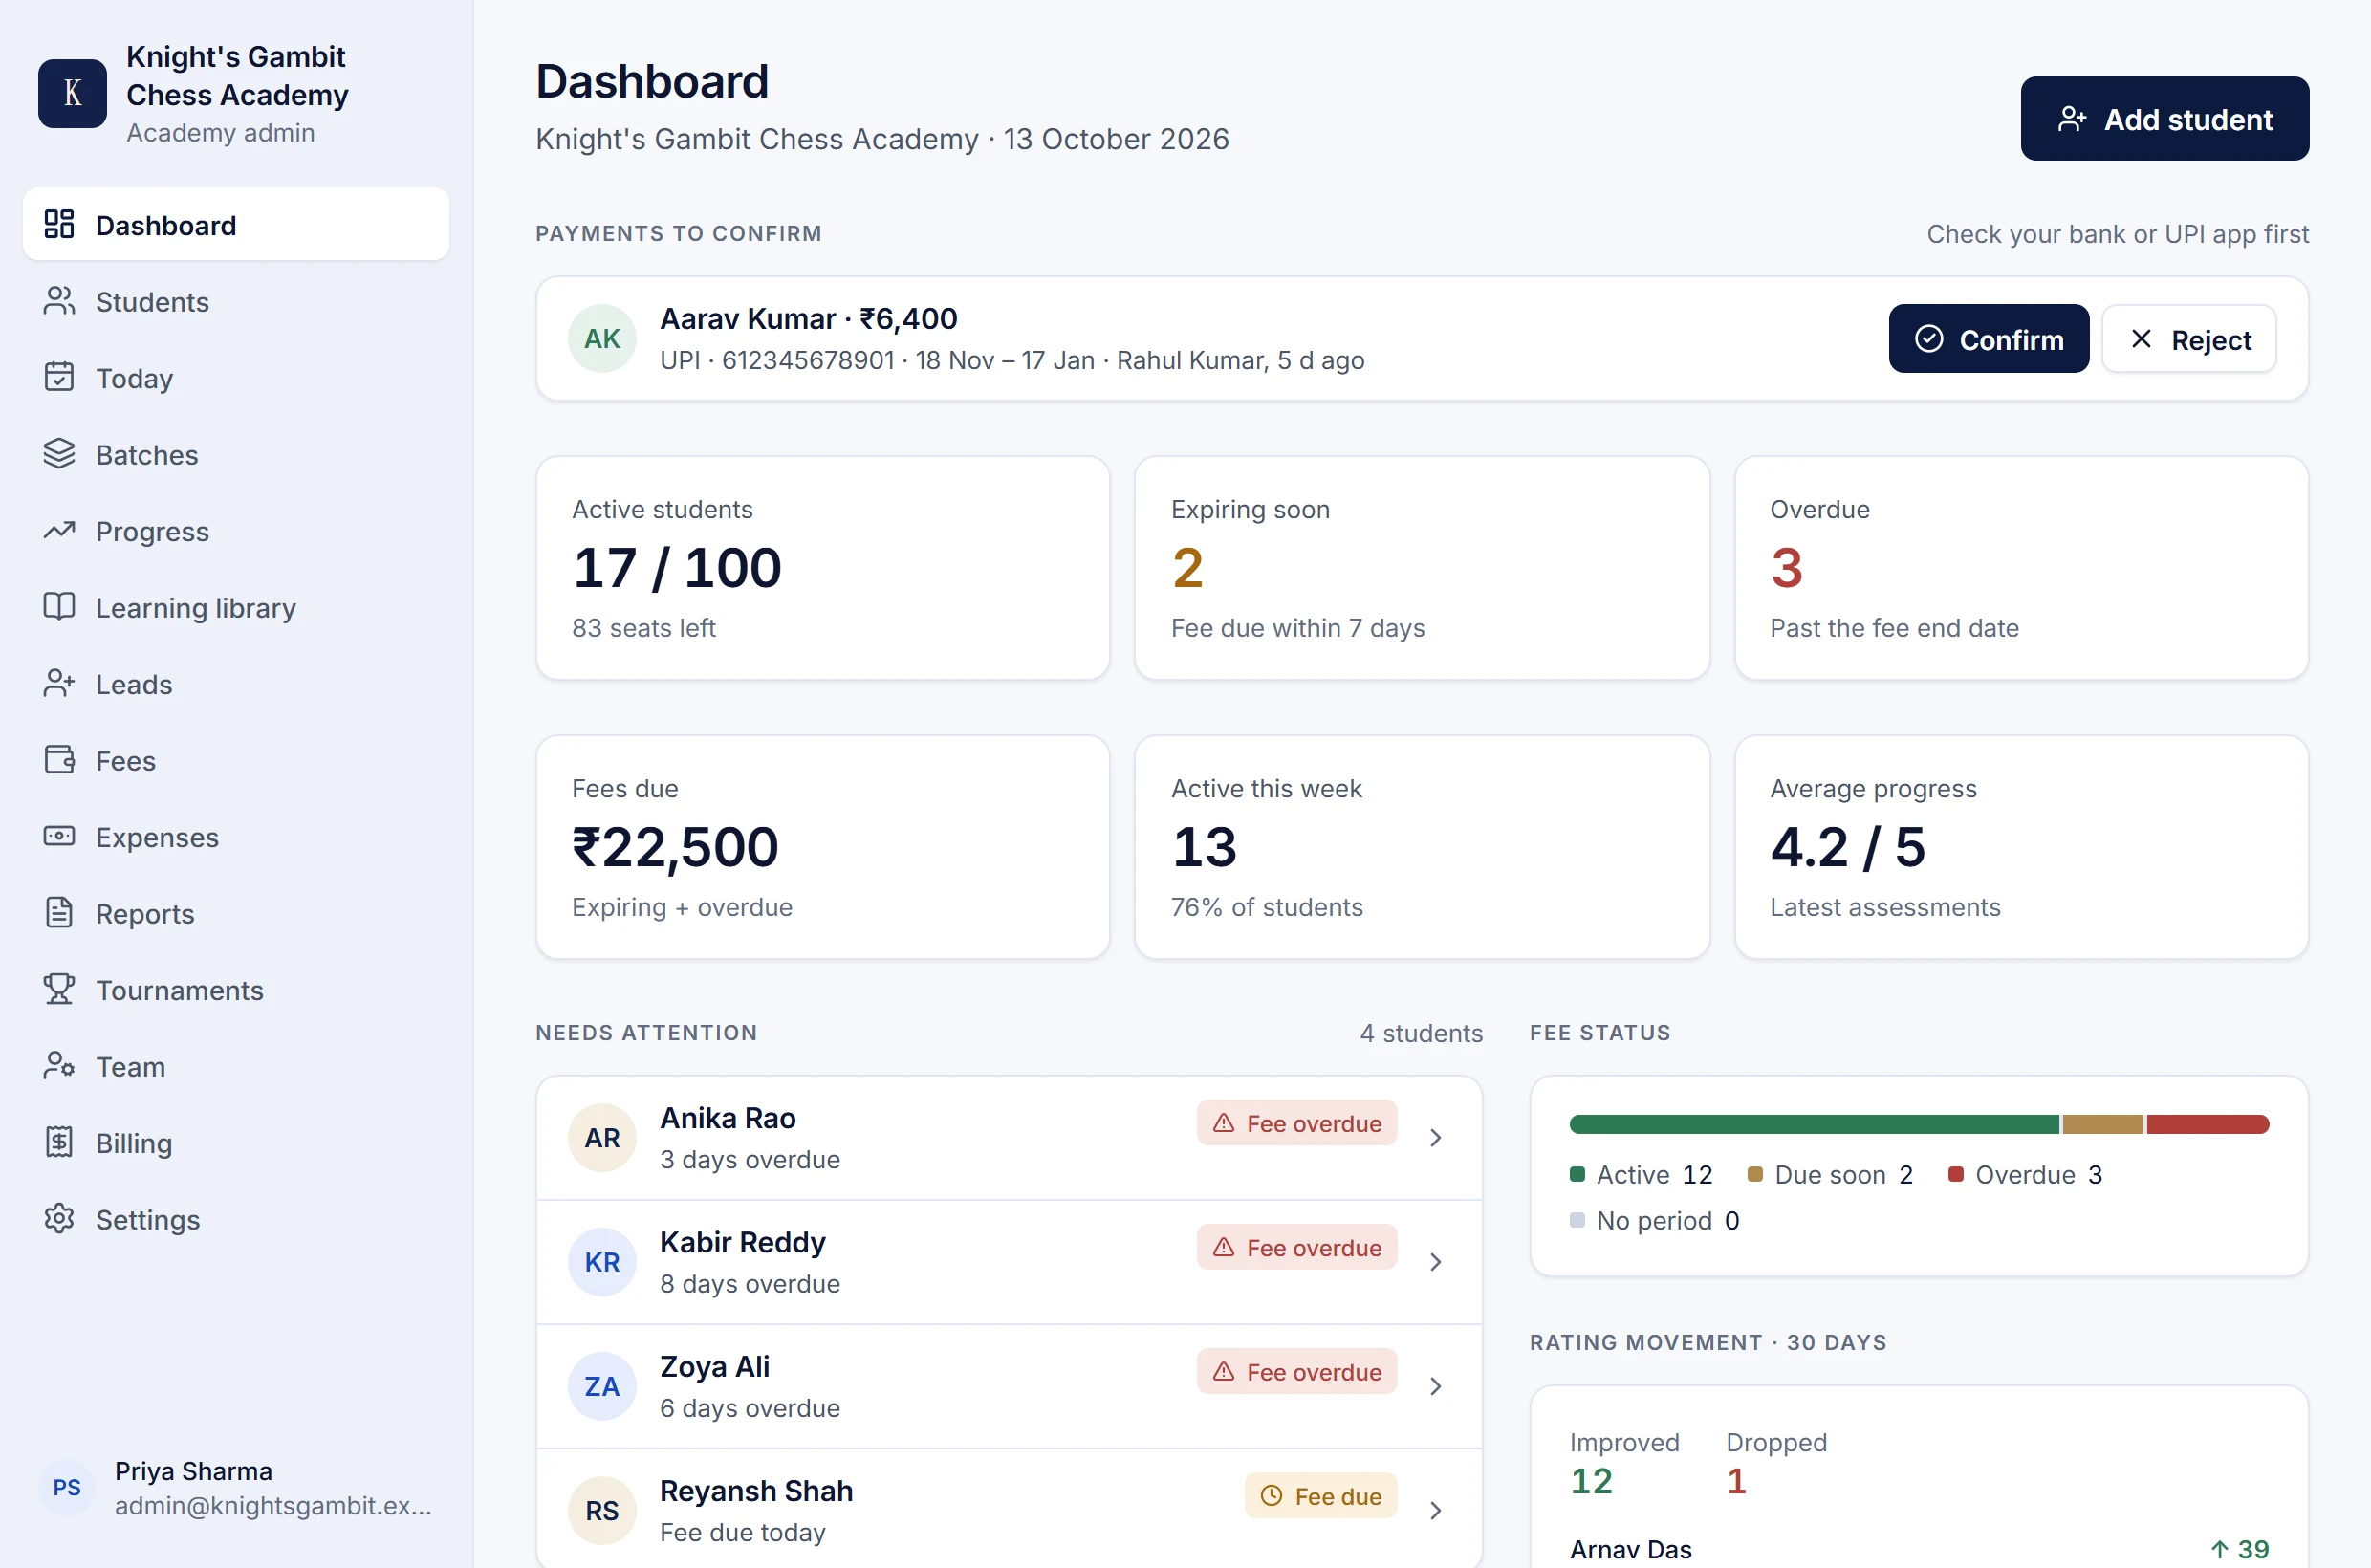
Task: Click the Add student button
Action: [2164, 119]
